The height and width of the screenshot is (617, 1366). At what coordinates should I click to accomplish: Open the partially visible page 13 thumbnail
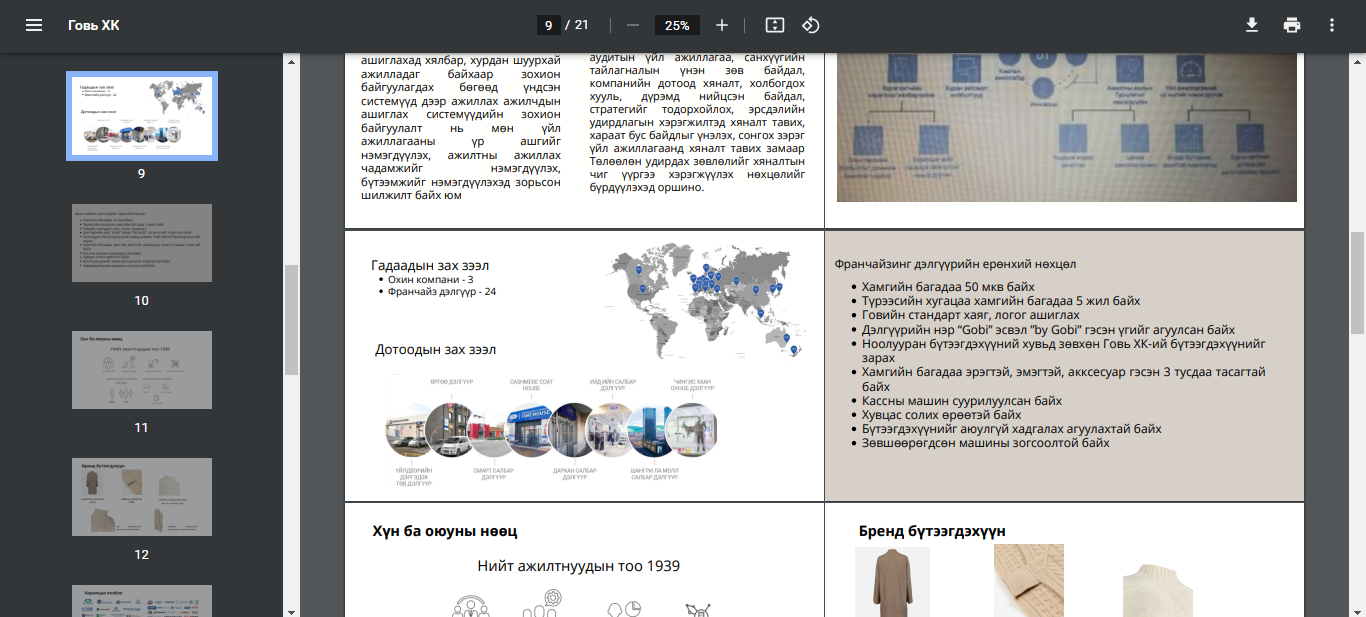click(x=141, y=601)
